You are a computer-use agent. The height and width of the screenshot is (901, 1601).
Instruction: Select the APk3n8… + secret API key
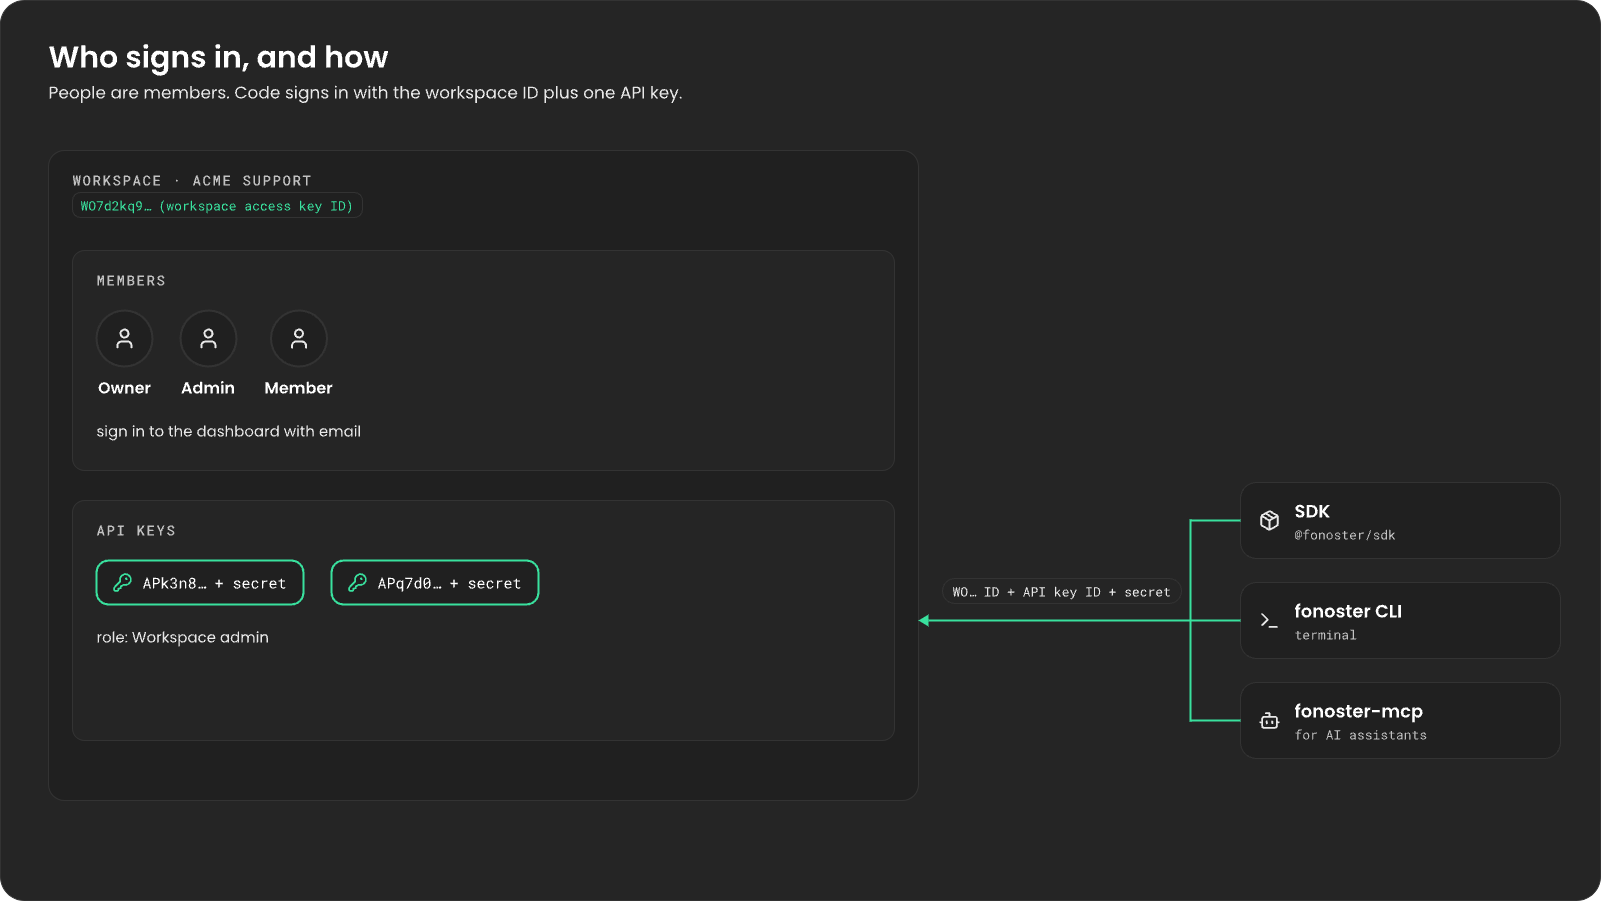200,583
